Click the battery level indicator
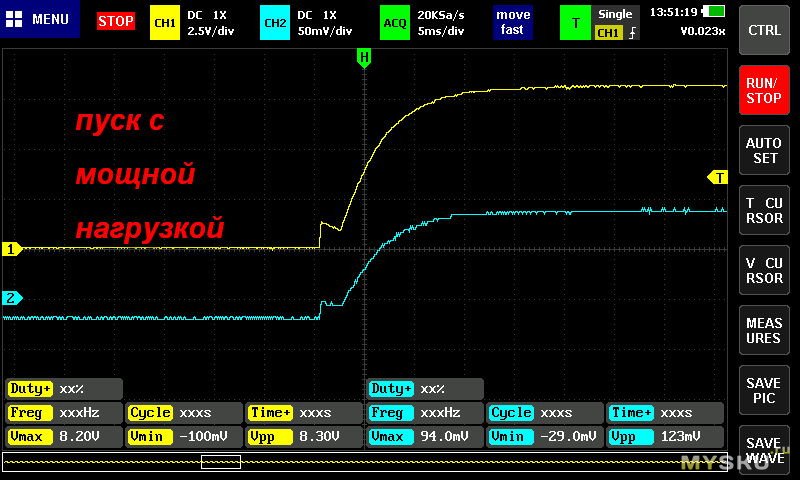800x480 pixels. pos(714,11)
